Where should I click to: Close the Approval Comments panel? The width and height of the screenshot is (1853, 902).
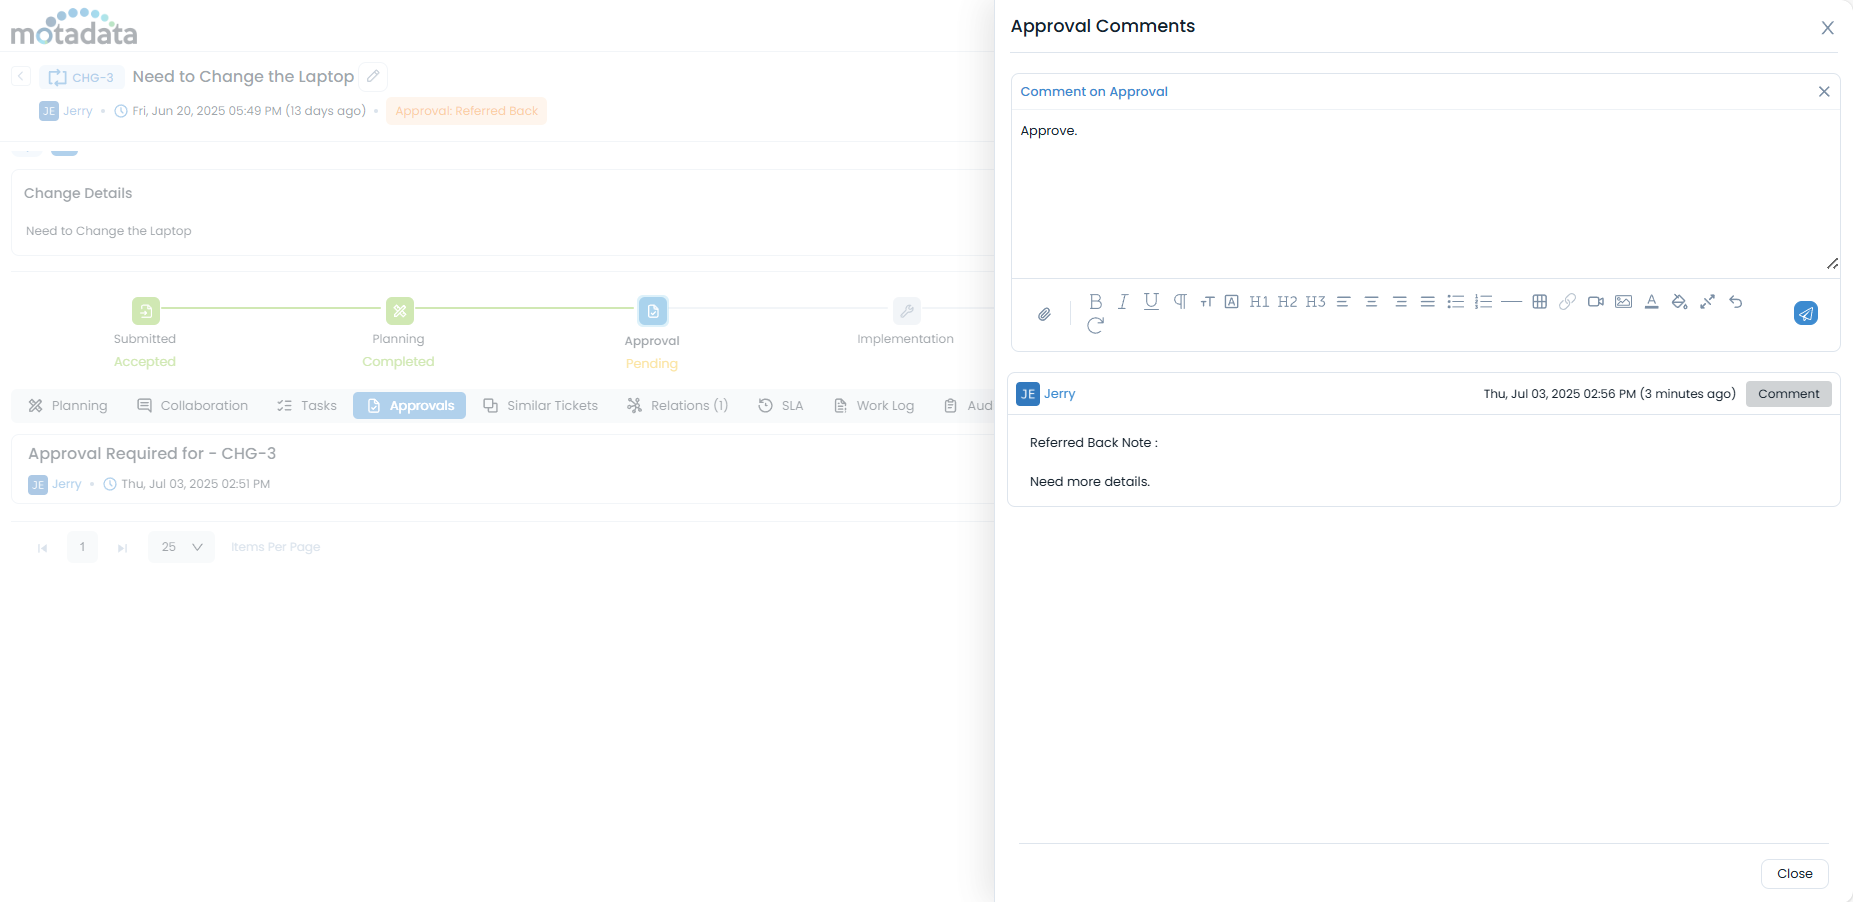1827,27
